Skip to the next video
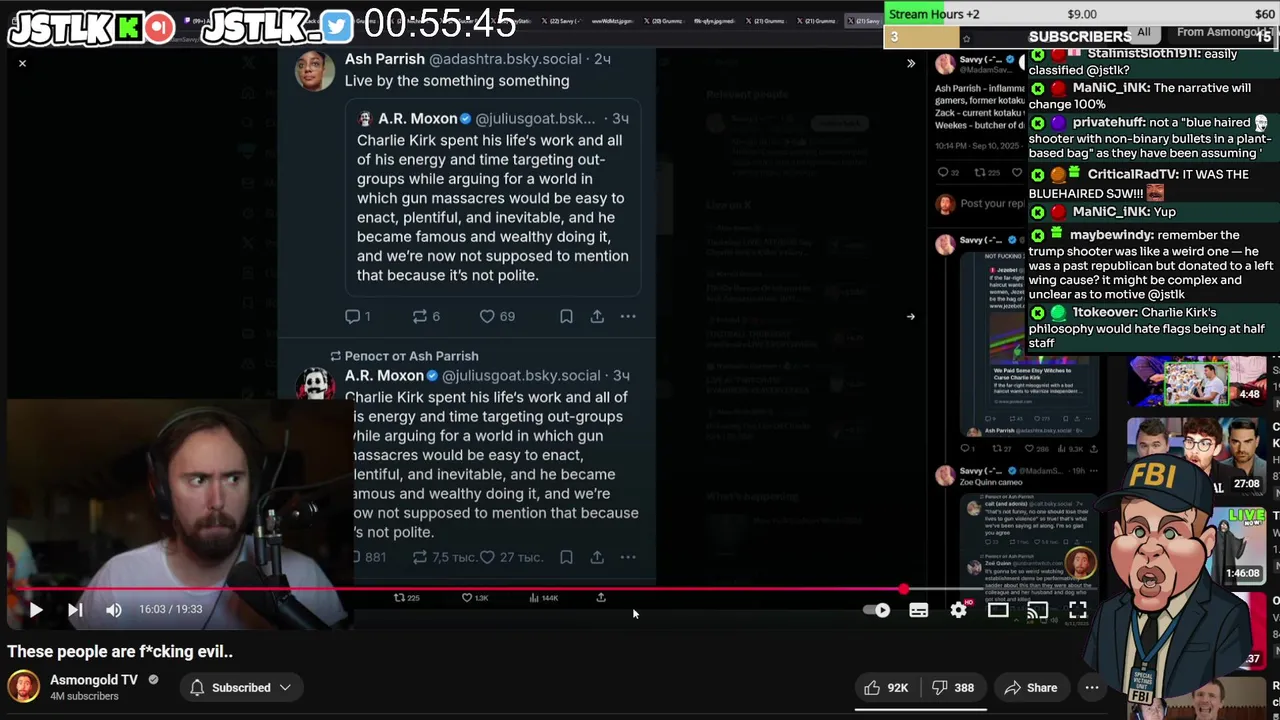 click(75, 609)
